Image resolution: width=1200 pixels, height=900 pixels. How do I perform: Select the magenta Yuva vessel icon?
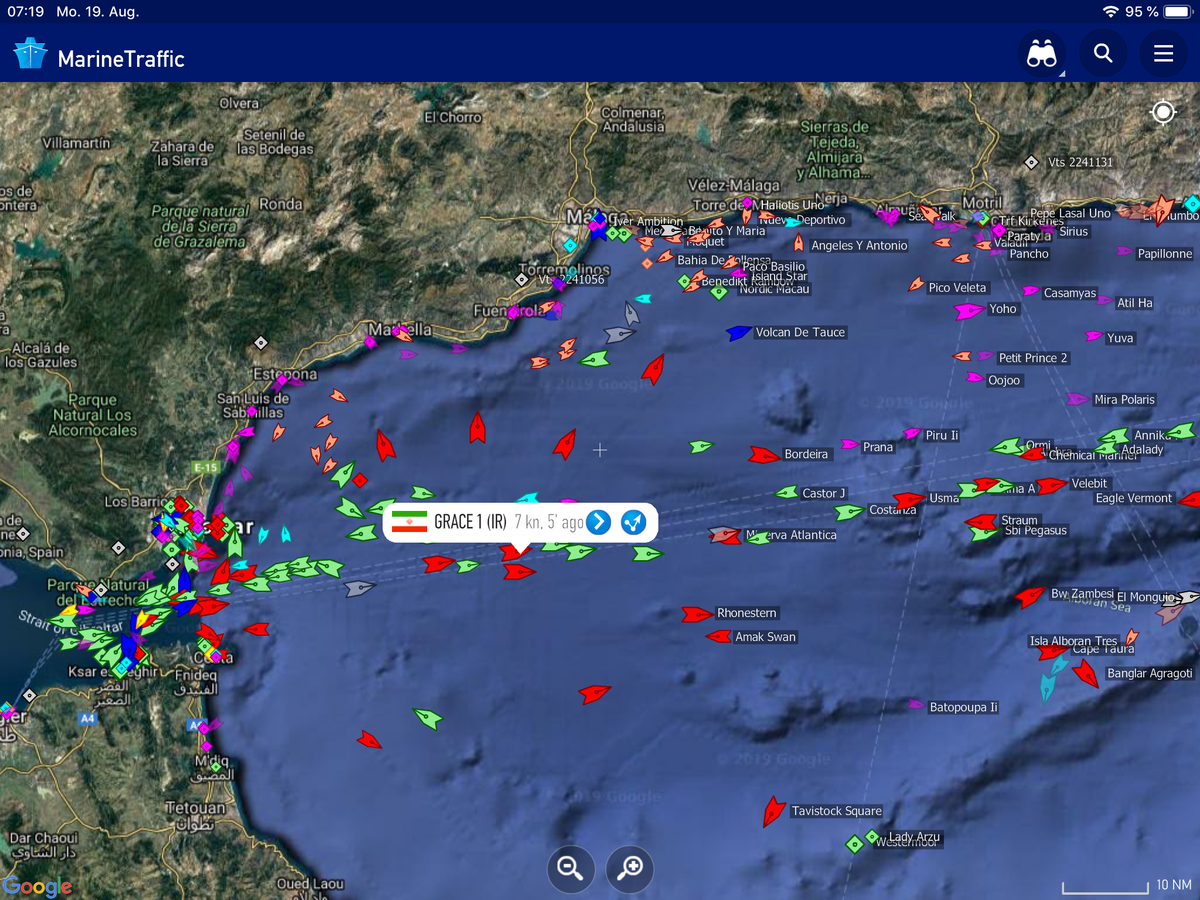click(x=1094, y=336)
